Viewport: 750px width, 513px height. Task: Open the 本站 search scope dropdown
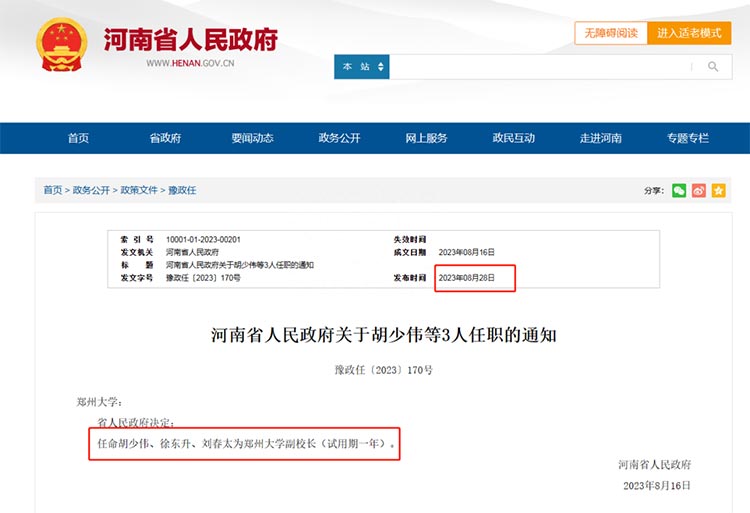[x=362, y=67]
